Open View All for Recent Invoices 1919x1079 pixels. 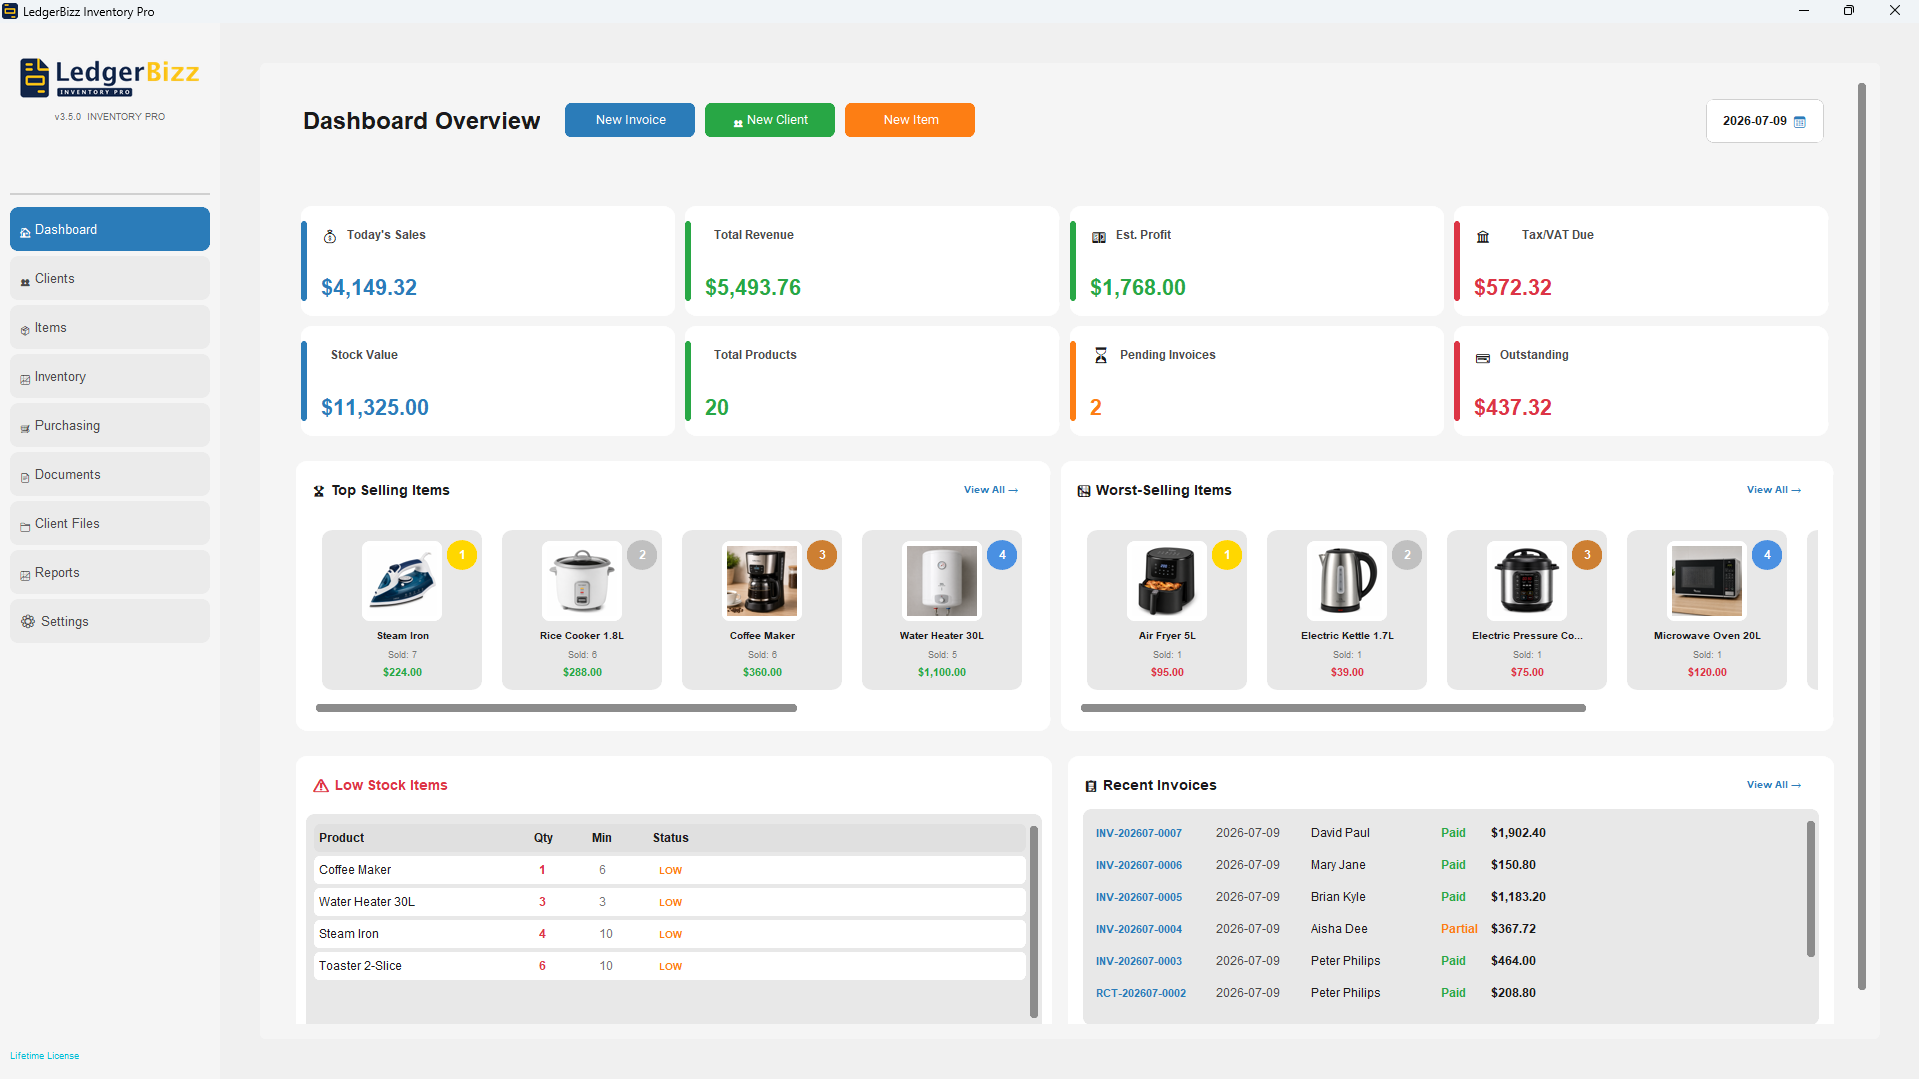pos(1773,785)
